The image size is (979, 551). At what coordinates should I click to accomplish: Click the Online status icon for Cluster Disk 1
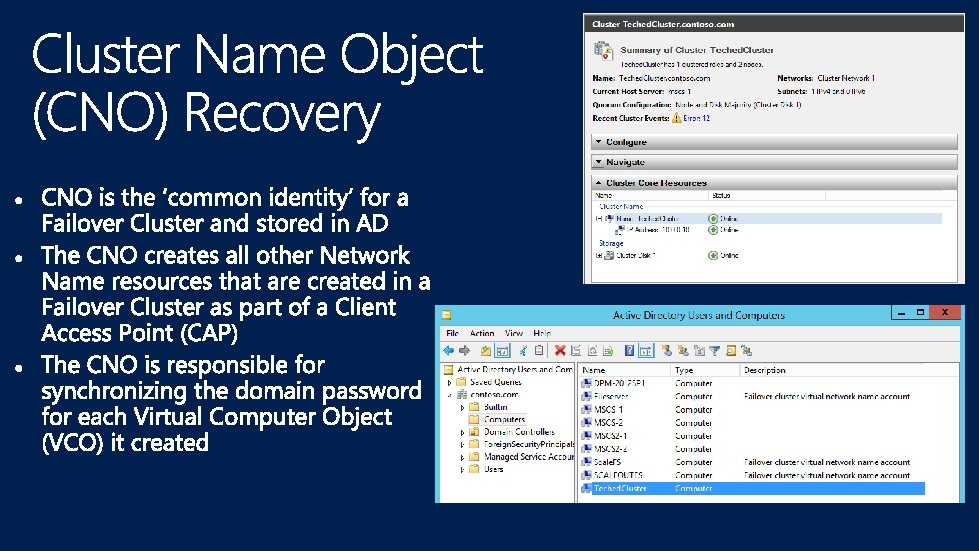713,255
